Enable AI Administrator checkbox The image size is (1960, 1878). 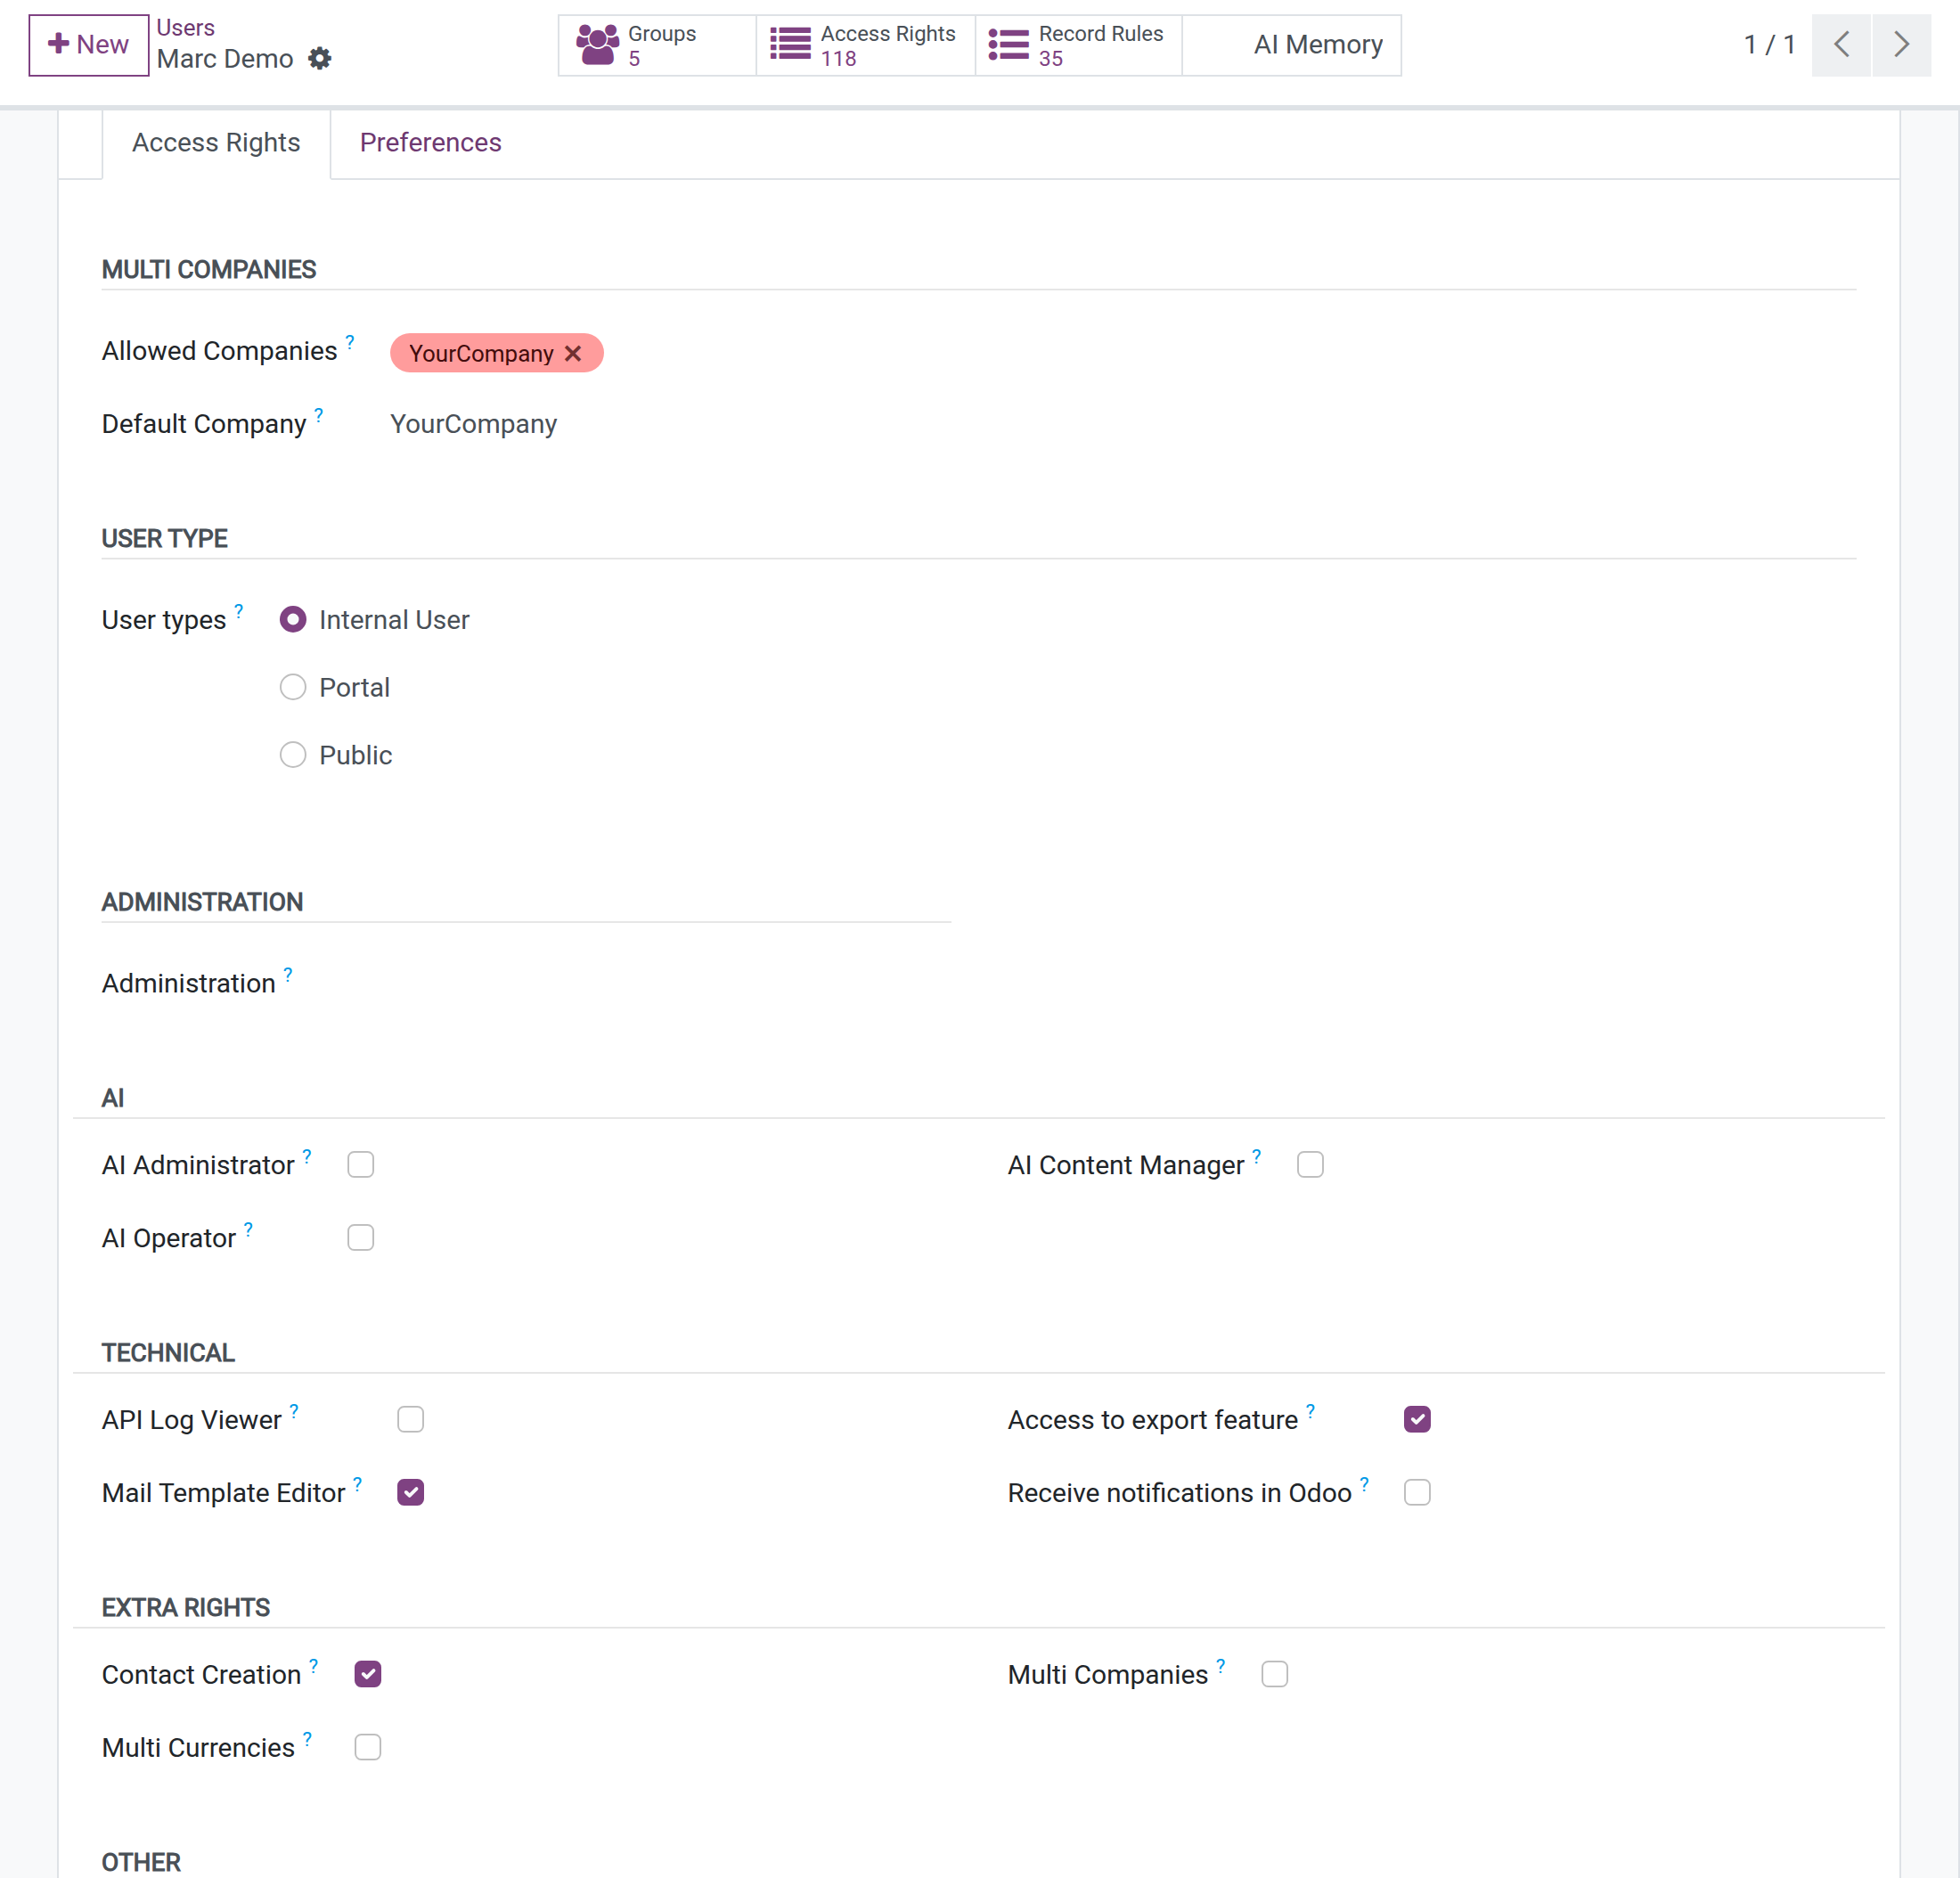click(x=361, y=1165)
